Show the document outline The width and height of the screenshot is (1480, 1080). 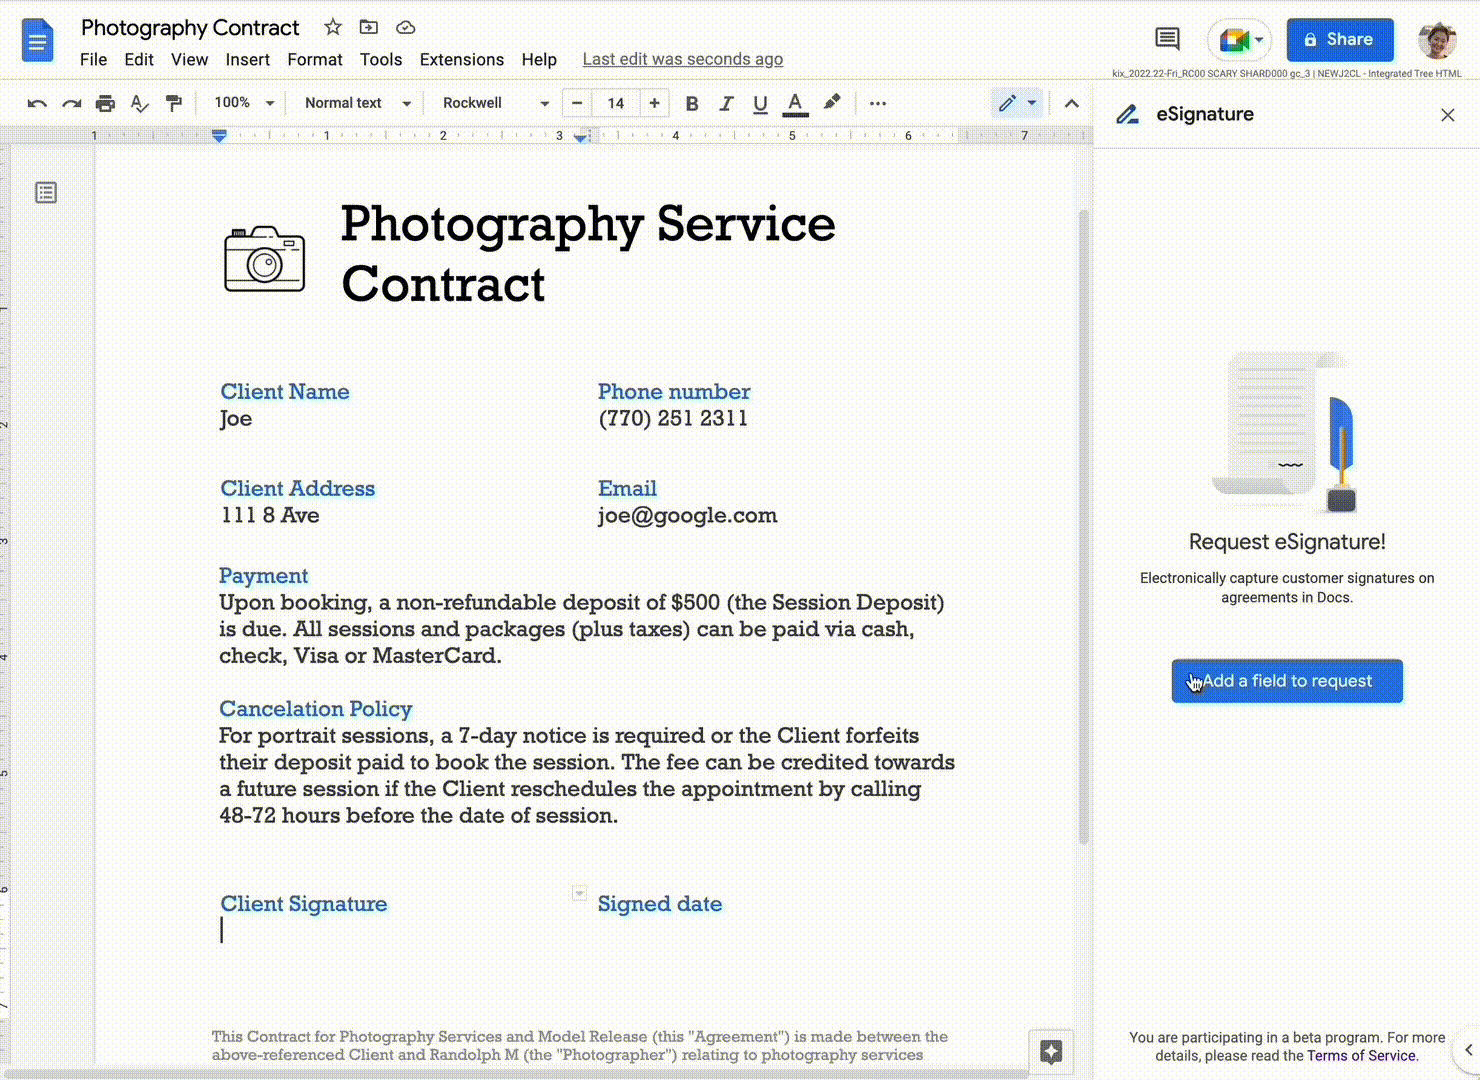click(x=46, y=192)
